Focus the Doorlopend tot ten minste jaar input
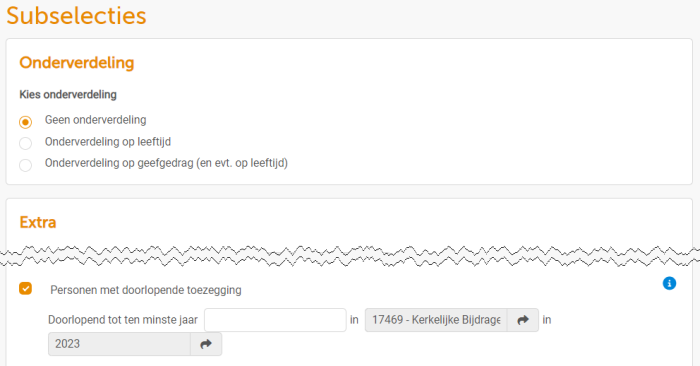The width and height of the screenshot is (700, 366). coord(275,320)
